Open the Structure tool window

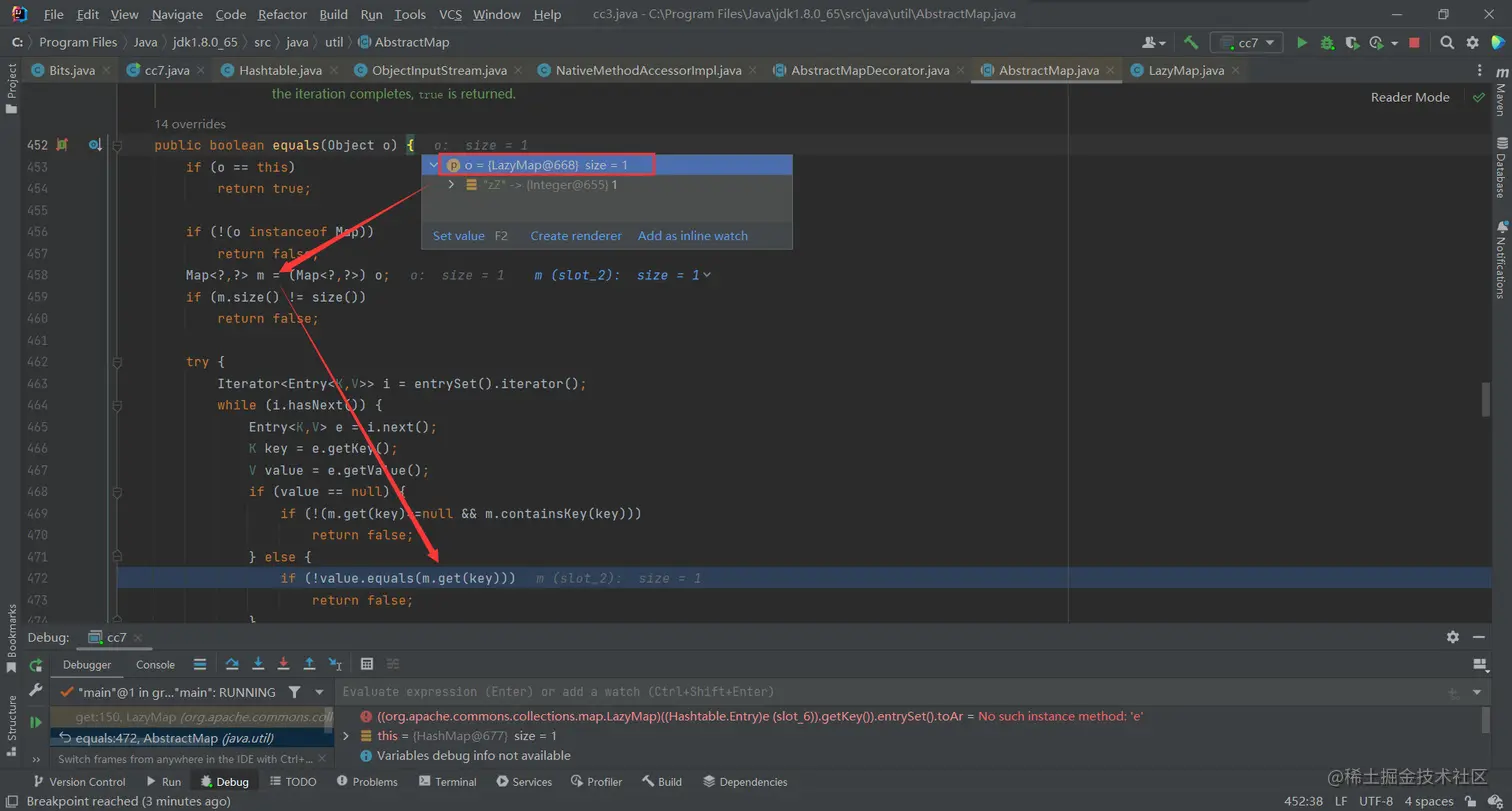click(x=11, y=725)
